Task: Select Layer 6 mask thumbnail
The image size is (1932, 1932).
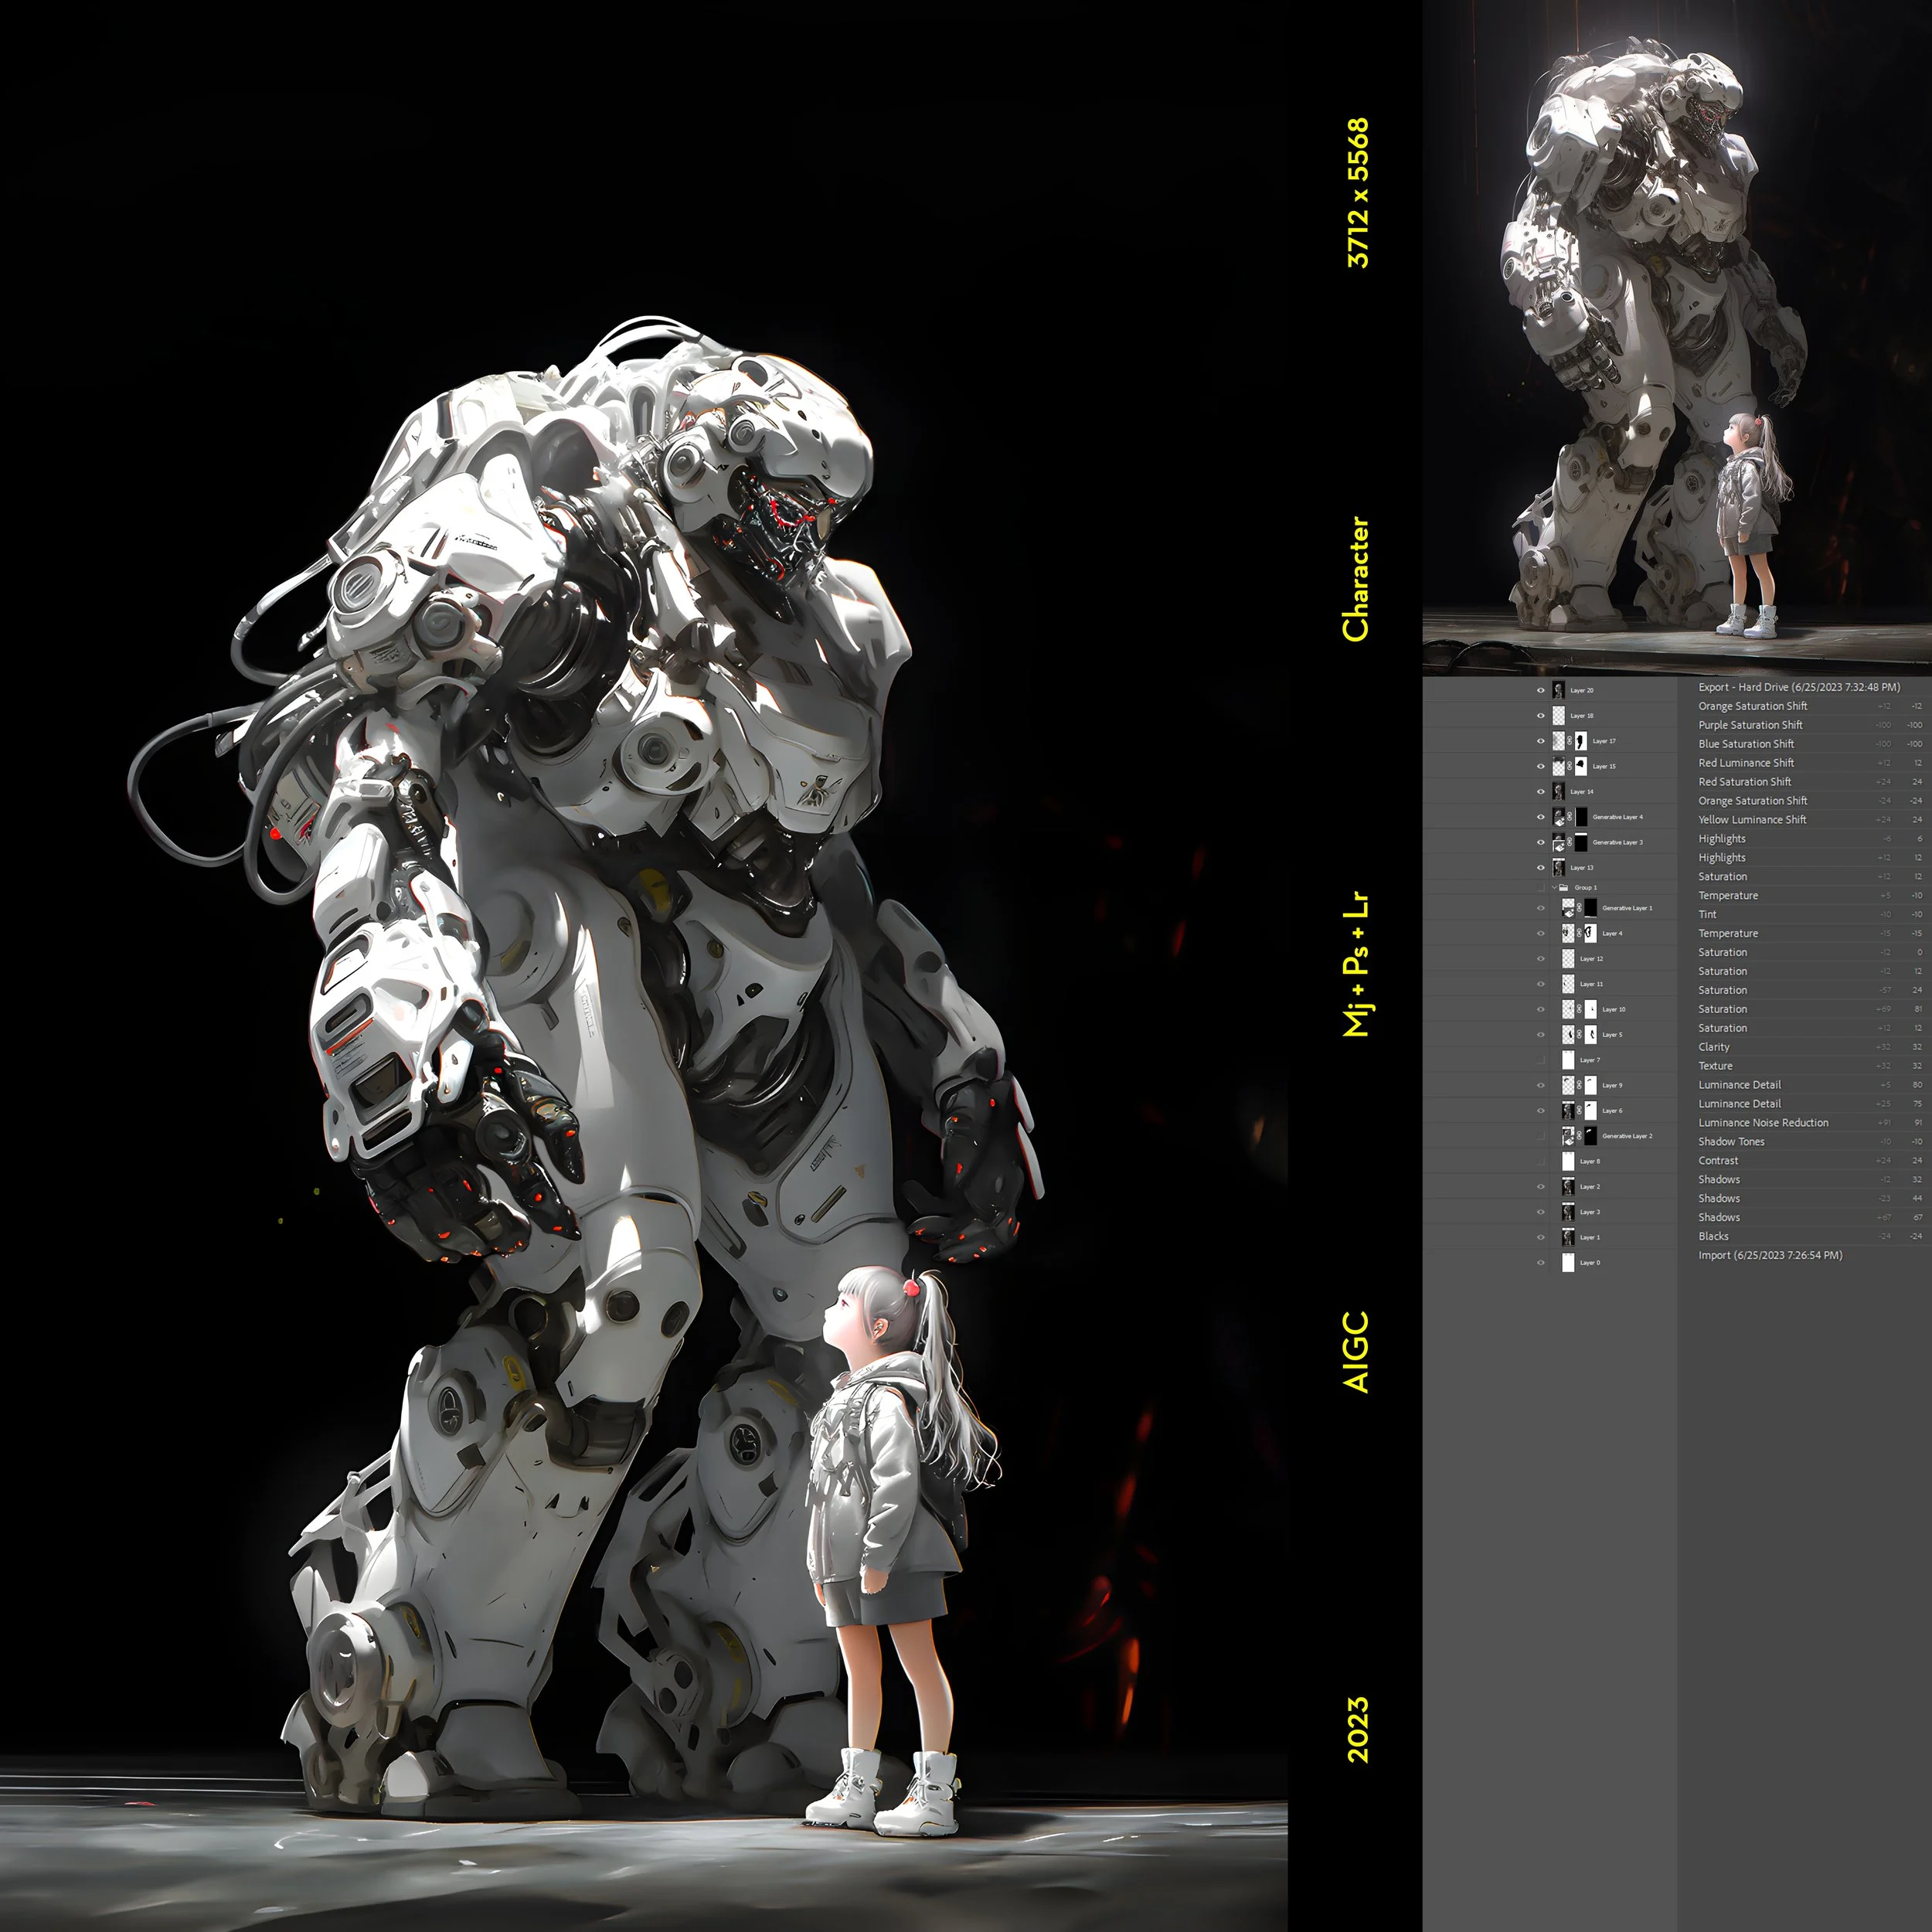Action: point(1590,1110)
